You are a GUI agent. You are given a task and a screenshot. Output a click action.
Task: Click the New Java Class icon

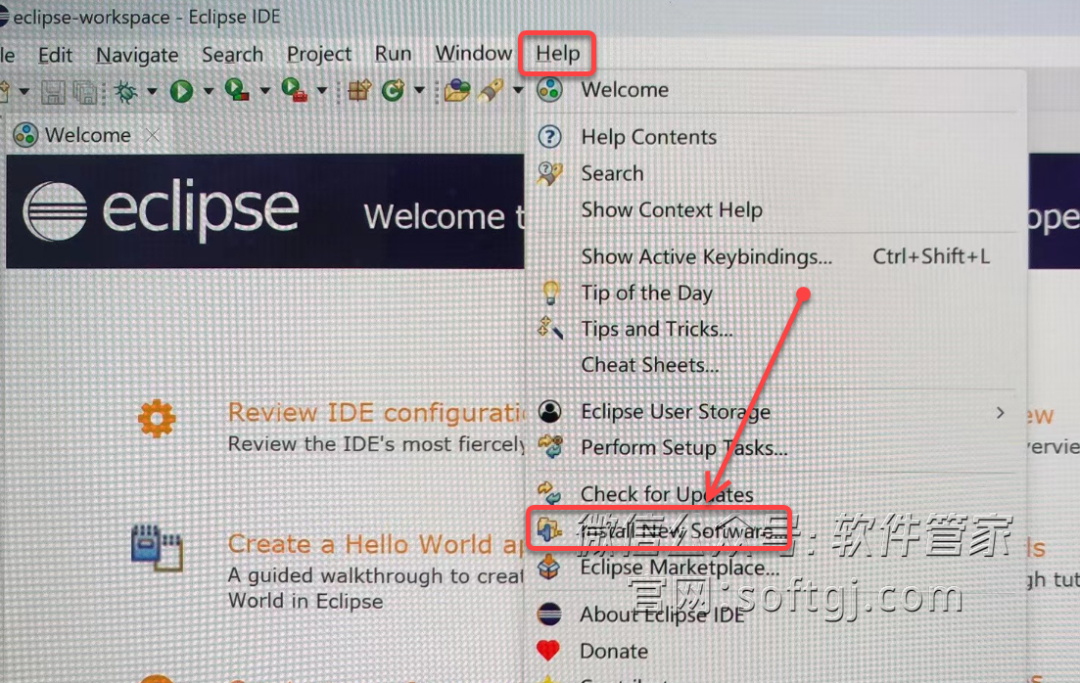point(393,90)
